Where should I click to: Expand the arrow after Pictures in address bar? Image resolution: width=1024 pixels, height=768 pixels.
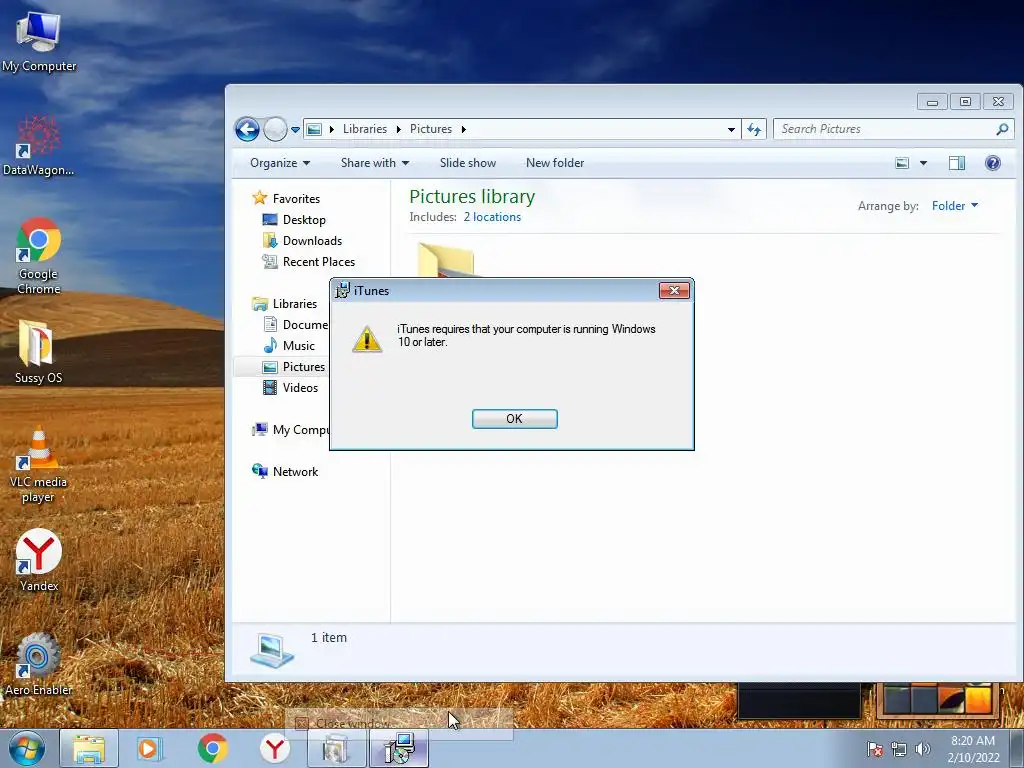click(464, 129)
